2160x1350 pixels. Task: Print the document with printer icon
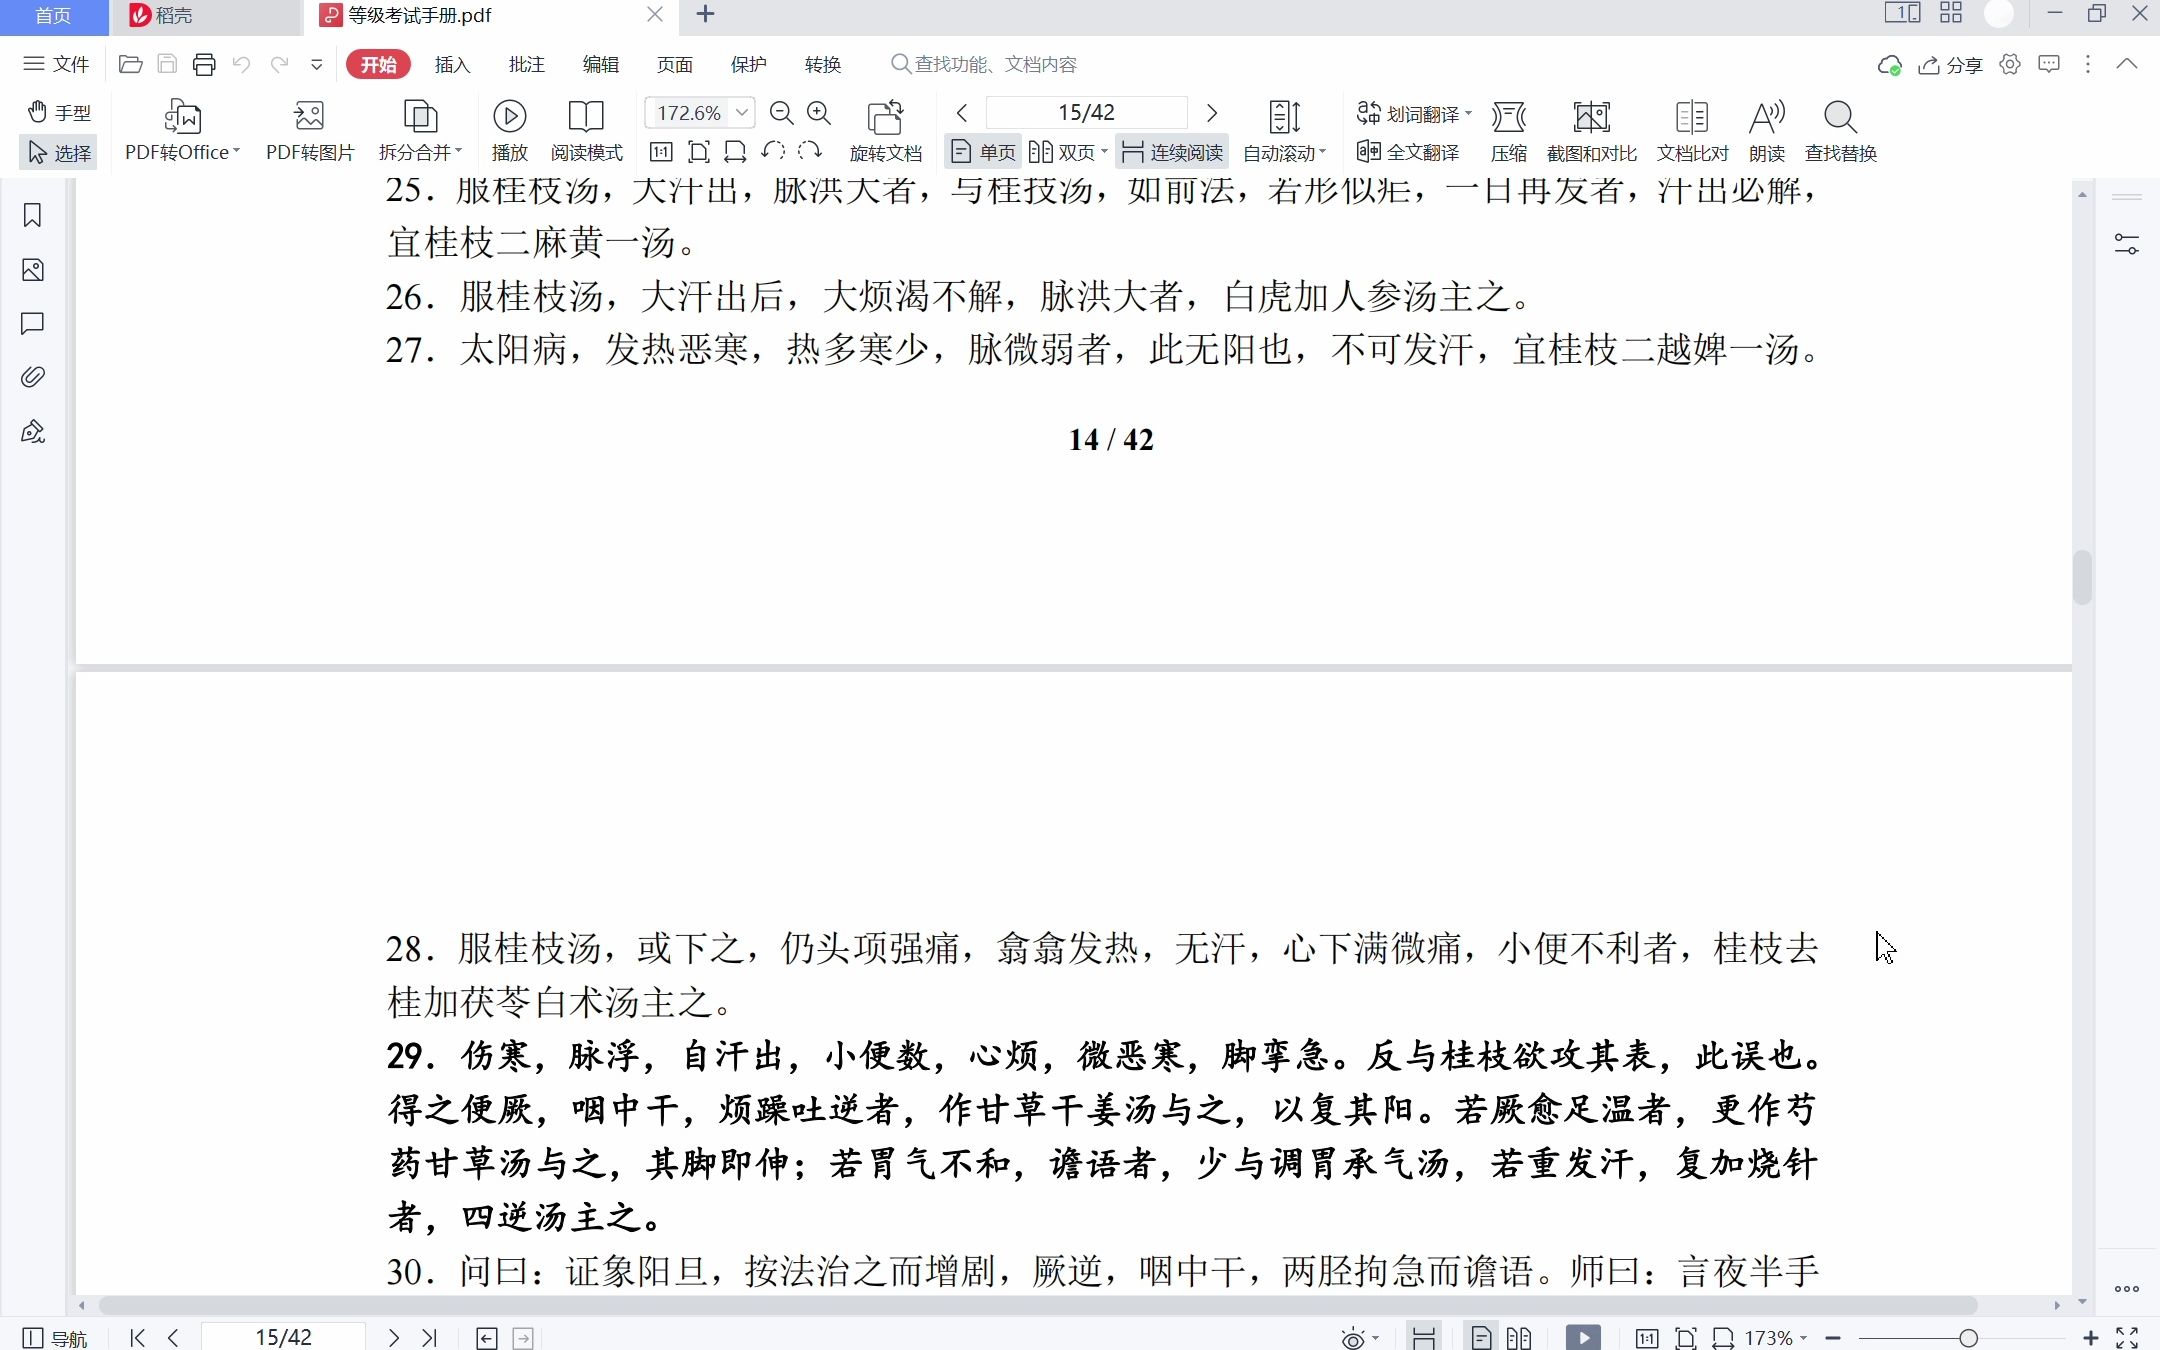(x=204, y=64)
